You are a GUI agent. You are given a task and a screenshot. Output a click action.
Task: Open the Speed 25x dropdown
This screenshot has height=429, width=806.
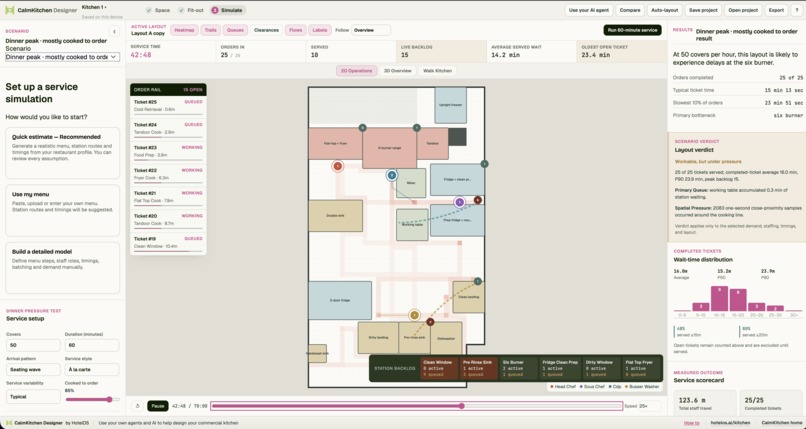tap(648, 406)
